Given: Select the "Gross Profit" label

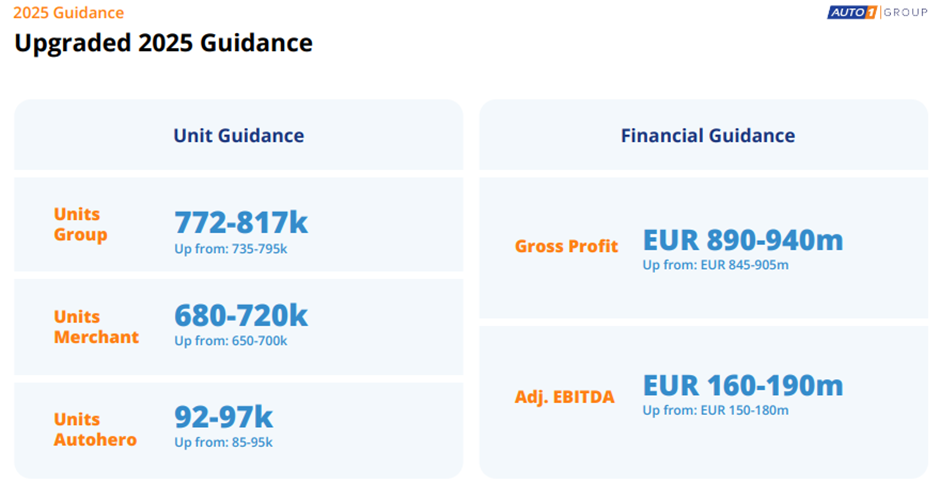Looking at the screenshot, I should [x=566, y=246].
